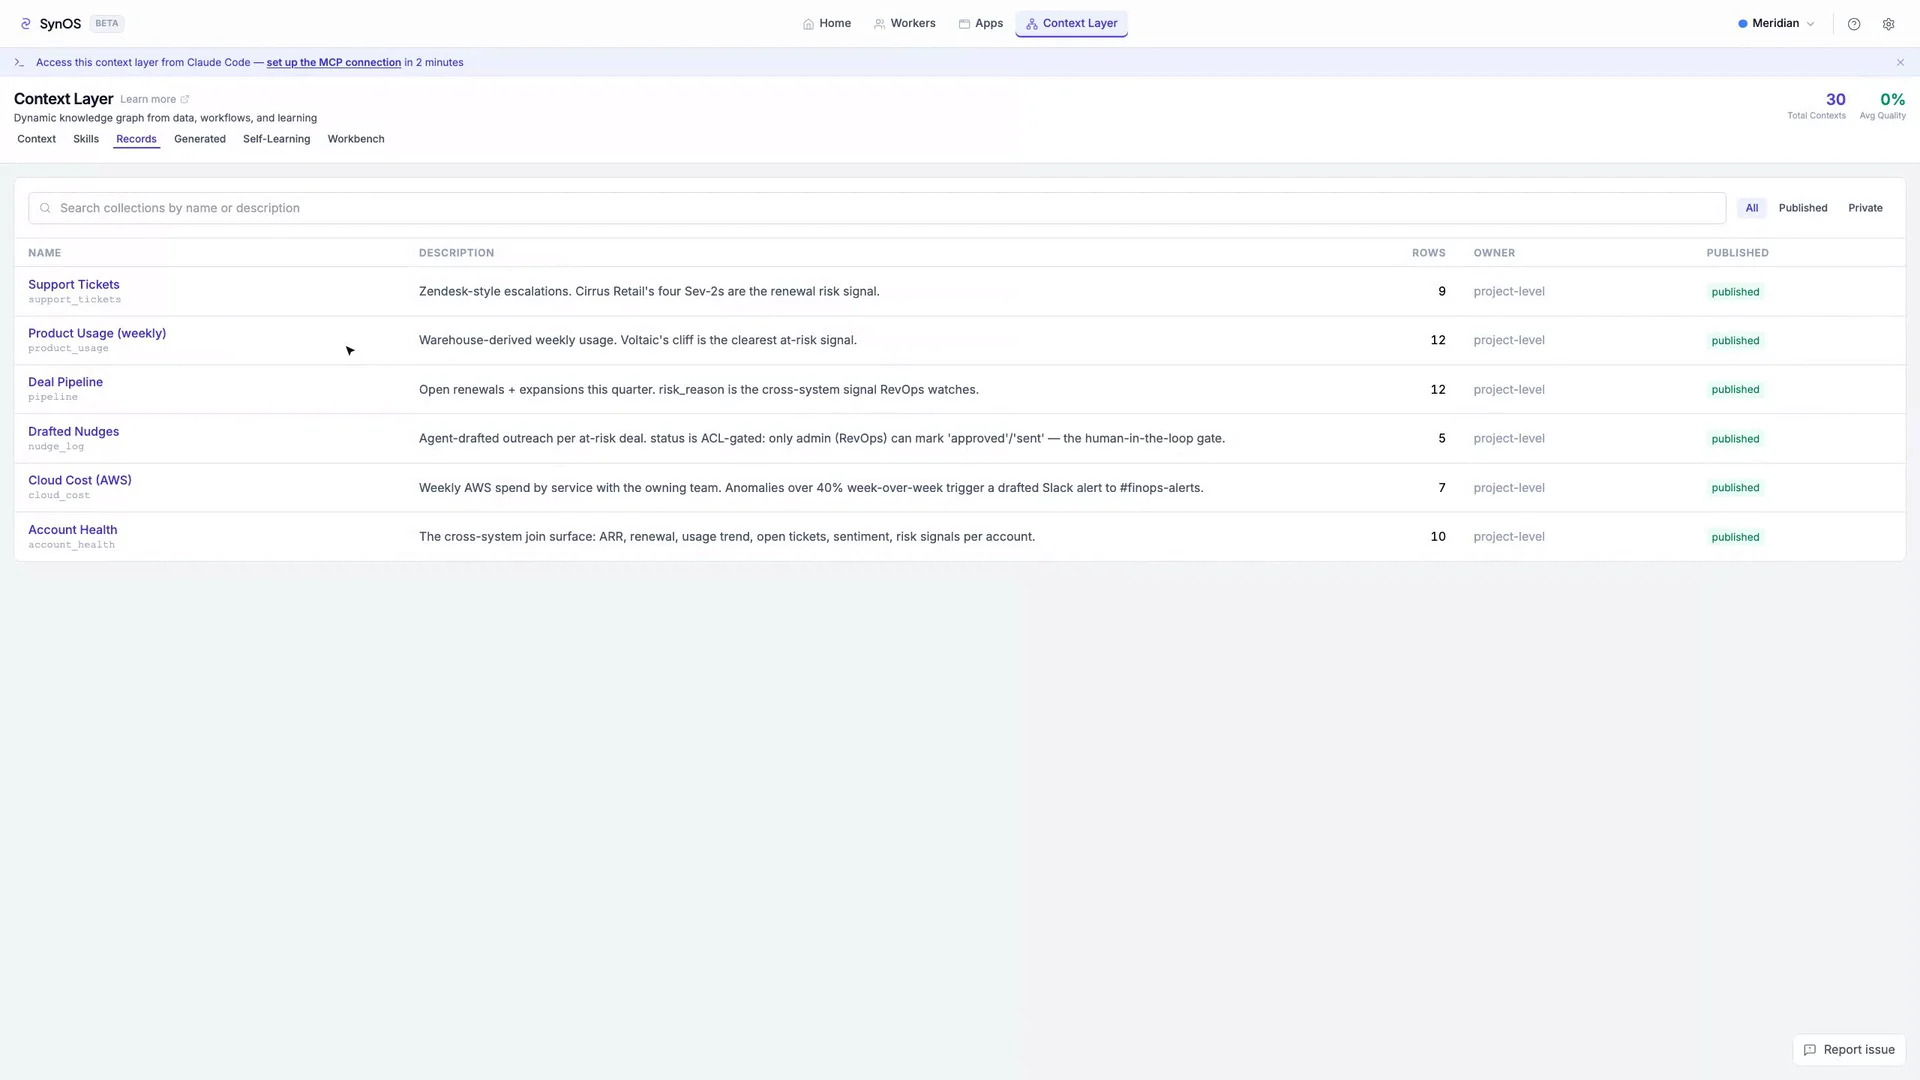Click the PUBLISHED column header

[1737, 253]
